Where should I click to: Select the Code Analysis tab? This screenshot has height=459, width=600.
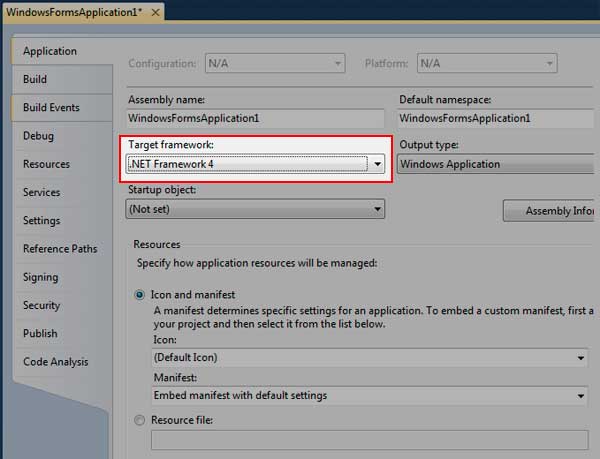62,362
